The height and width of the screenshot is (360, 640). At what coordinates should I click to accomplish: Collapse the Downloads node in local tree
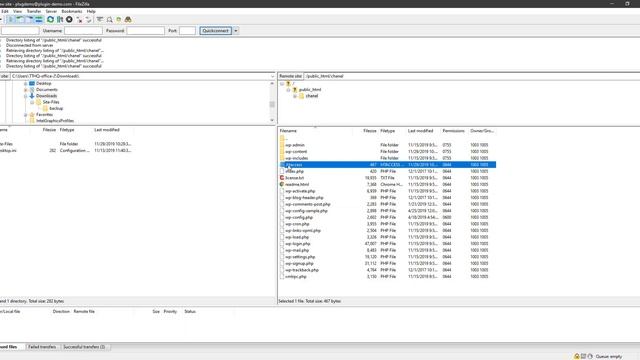[x=26, y=96]
